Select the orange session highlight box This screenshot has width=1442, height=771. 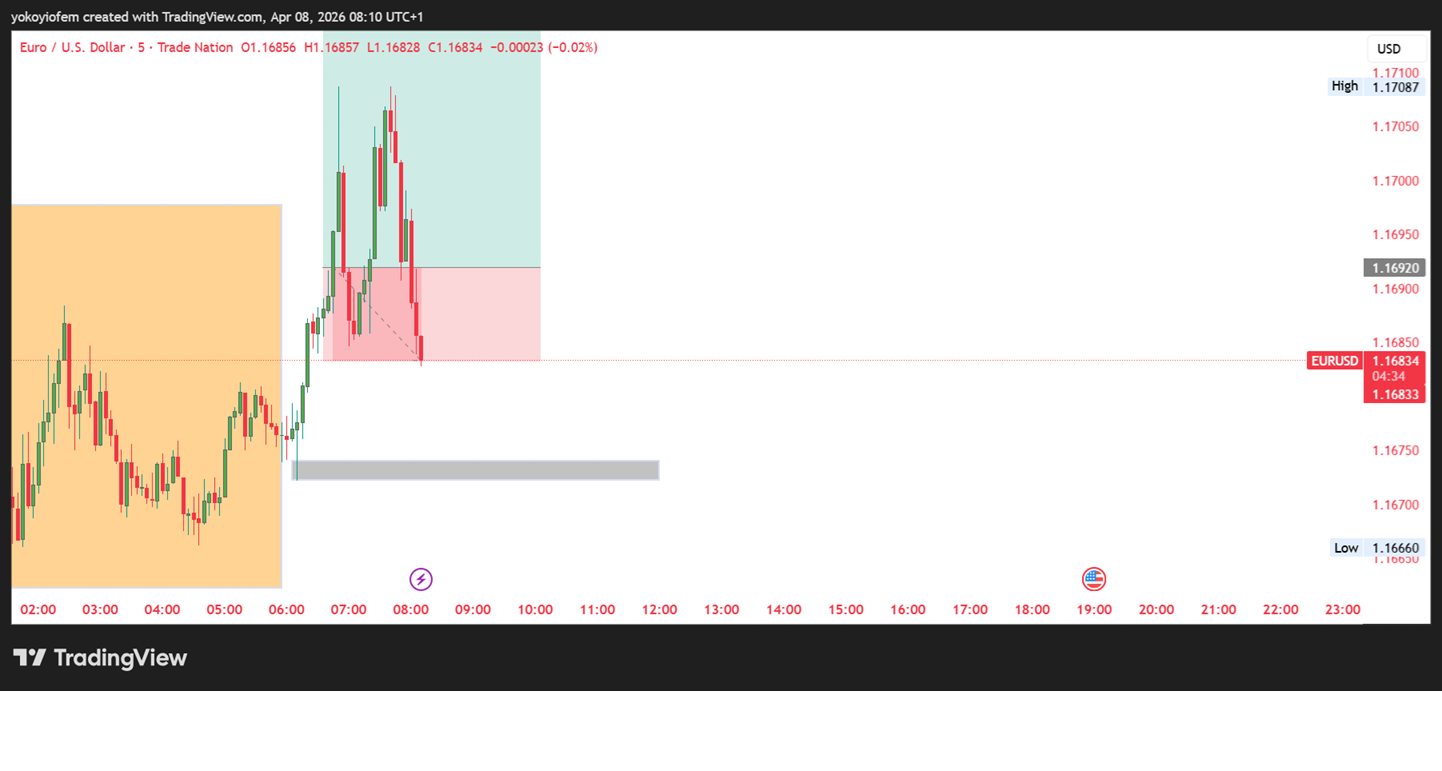147,396
